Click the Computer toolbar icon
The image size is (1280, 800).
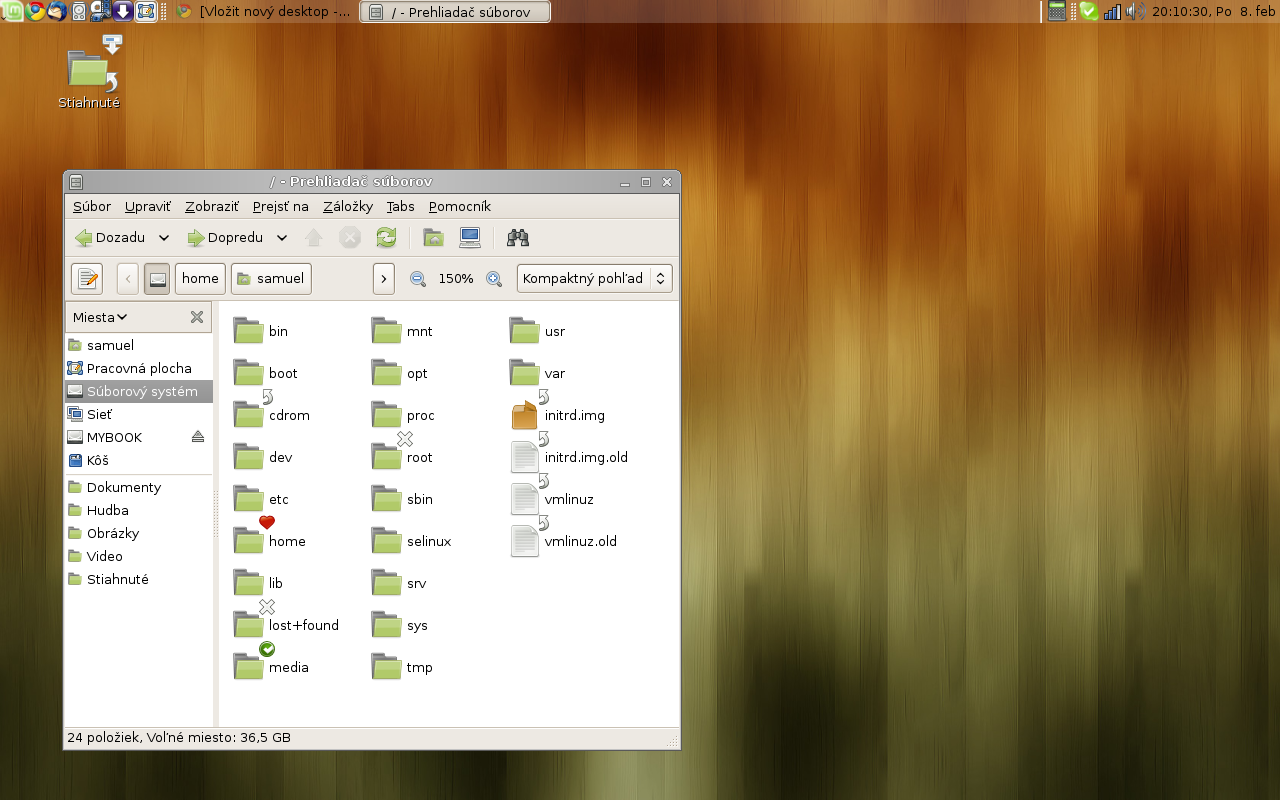[x=470, y=237]
